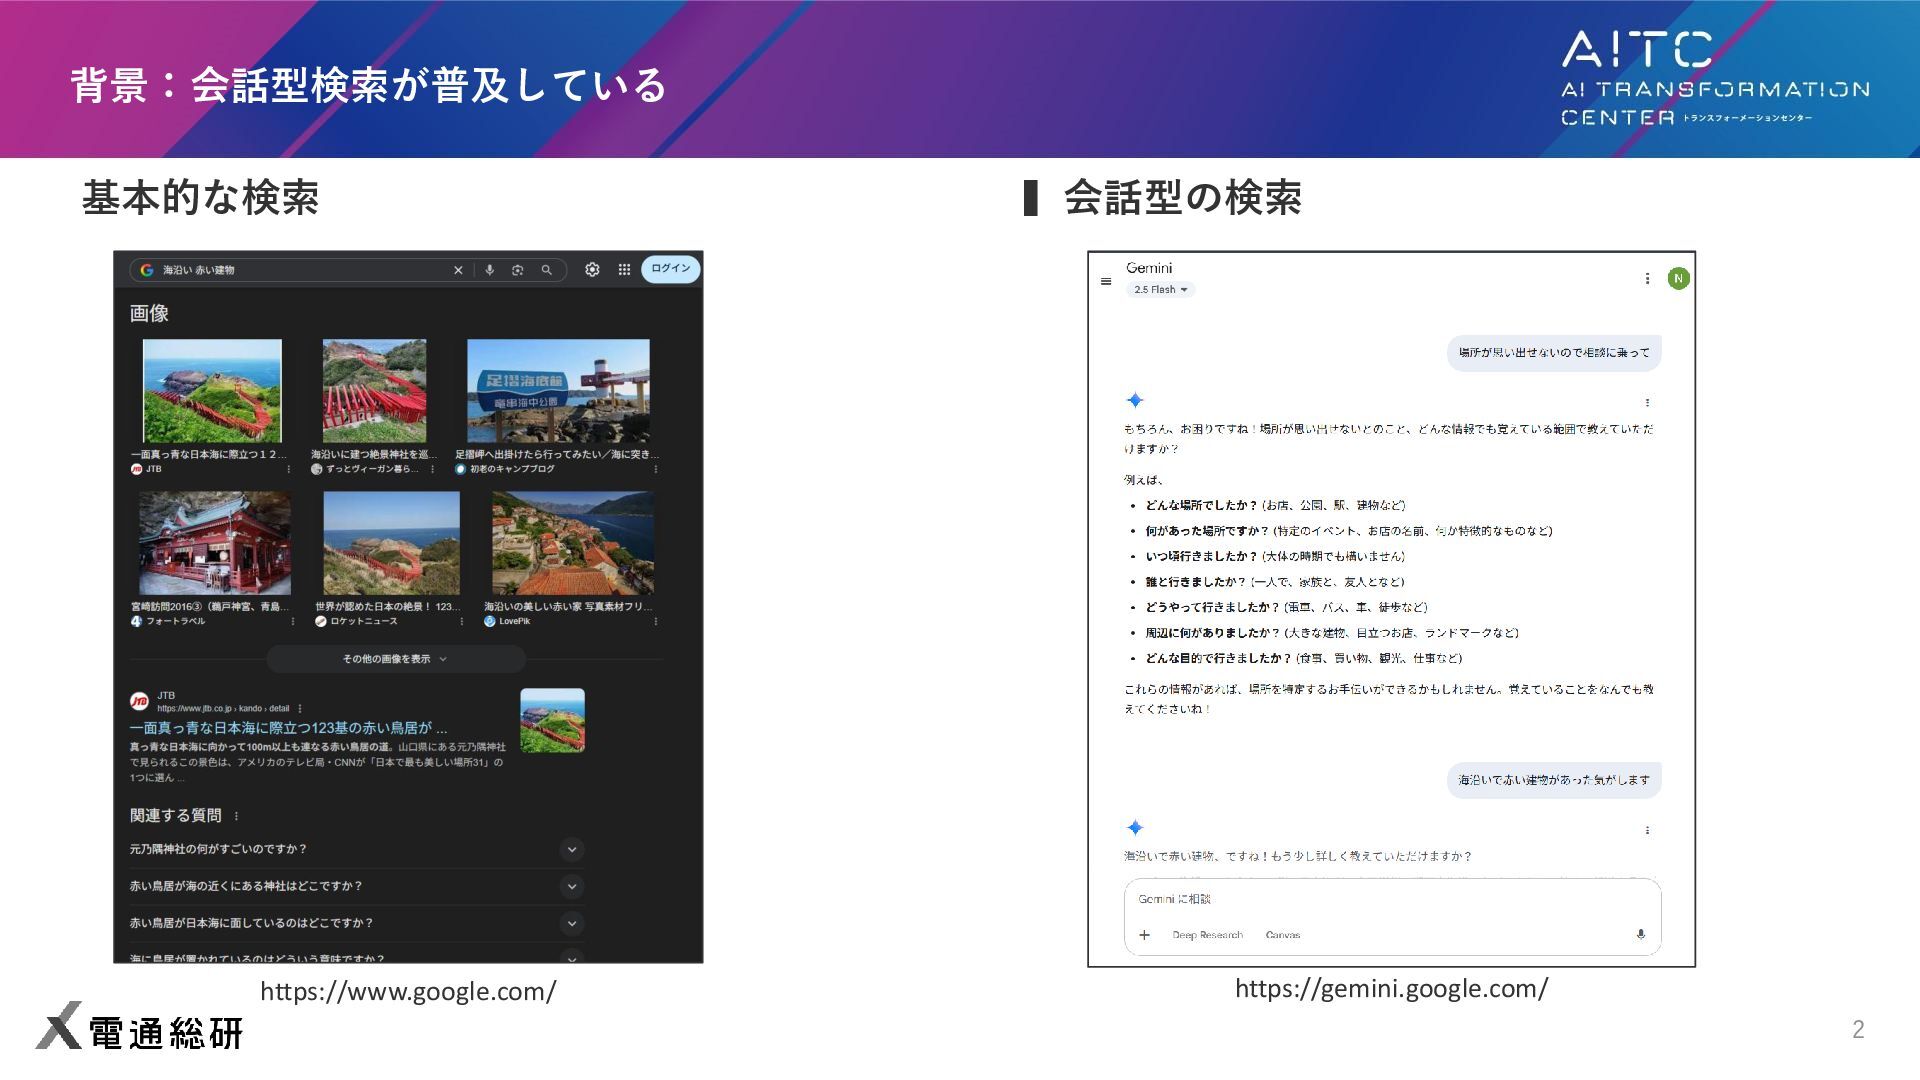The height and width of the screenshot is (1080, 1920).
Task: Open Google settings gear icon
Action: (x=592, y=269)
